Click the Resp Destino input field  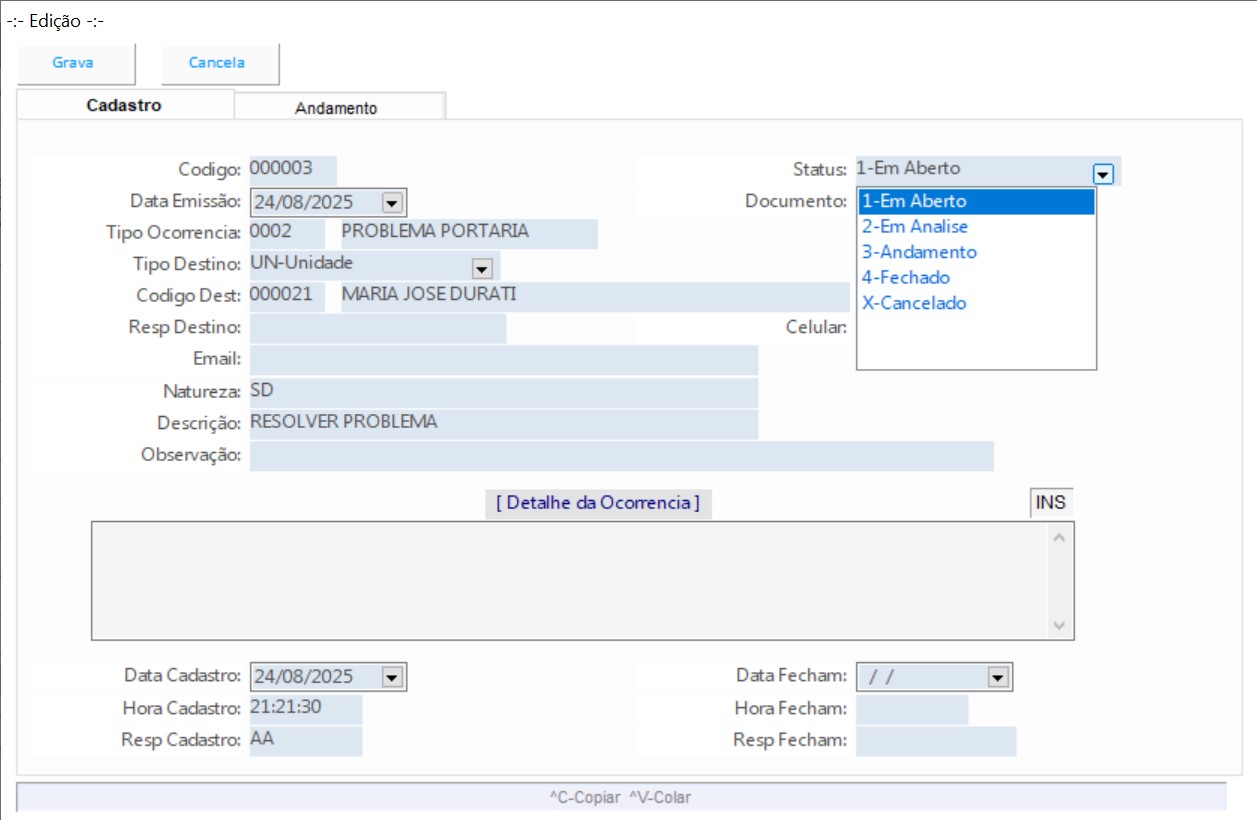click(x=377, y=328)
